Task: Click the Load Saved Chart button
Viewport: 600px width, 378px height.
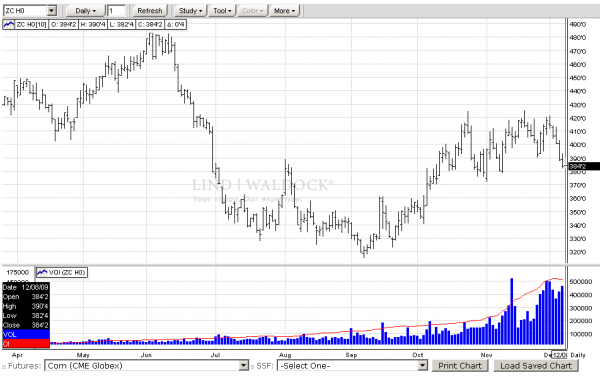Action: pos(536,366)
